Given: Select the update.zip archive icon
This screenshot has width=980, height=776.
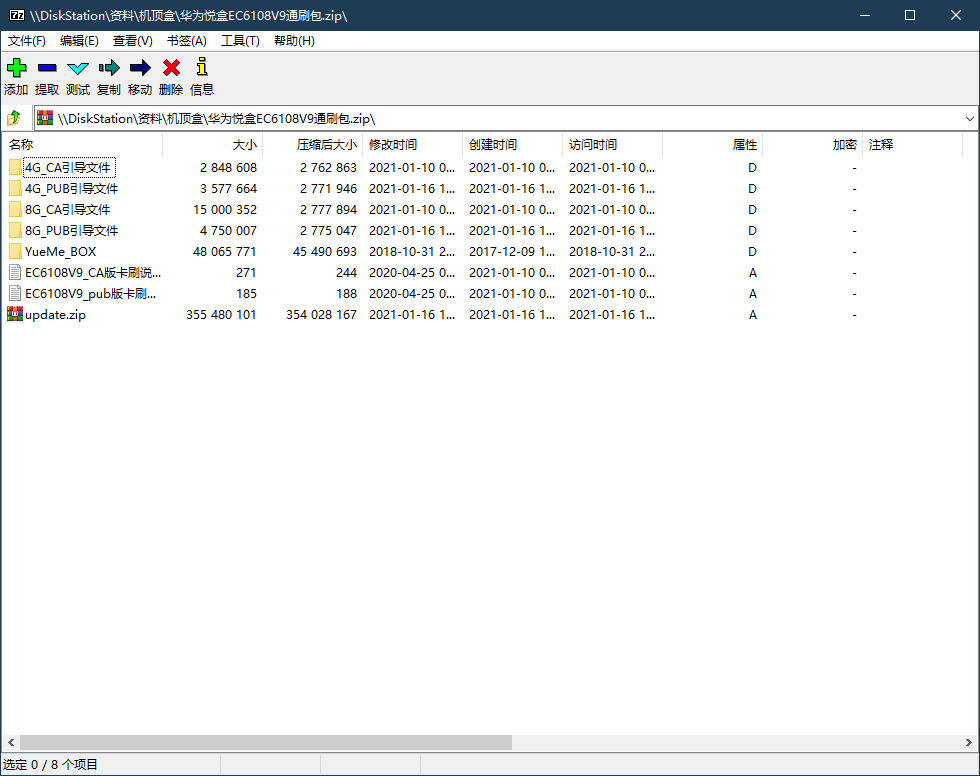Looking at the screenshot, I should (x=15, y=314).
